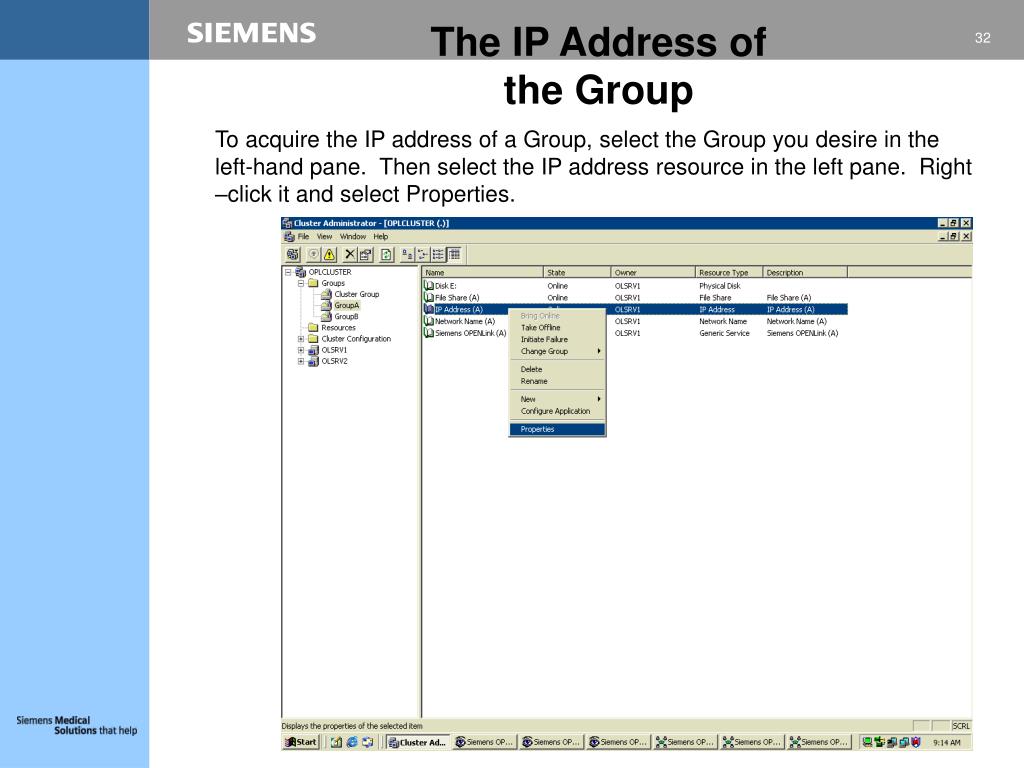The width and height of the screenshot is (1024, 768).
Task: Switch to Large Icons view in toolbar
Action: pyautogui.click(x=407, y=255)
